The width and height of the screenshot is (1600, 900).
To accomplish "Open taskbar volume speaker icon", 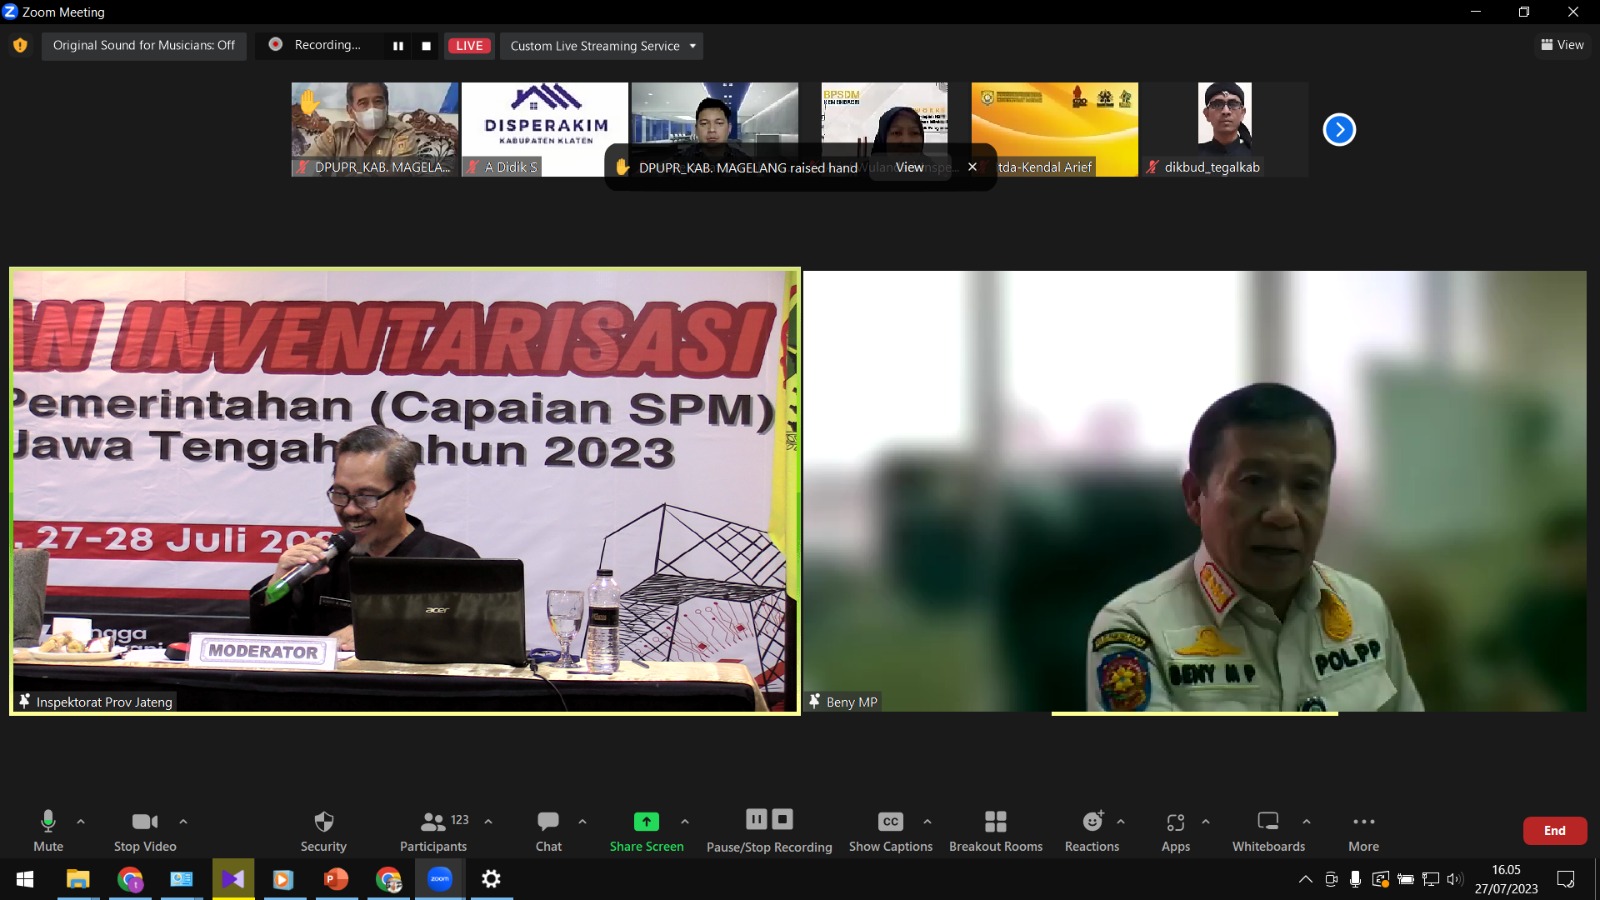I will point(1455,880).
